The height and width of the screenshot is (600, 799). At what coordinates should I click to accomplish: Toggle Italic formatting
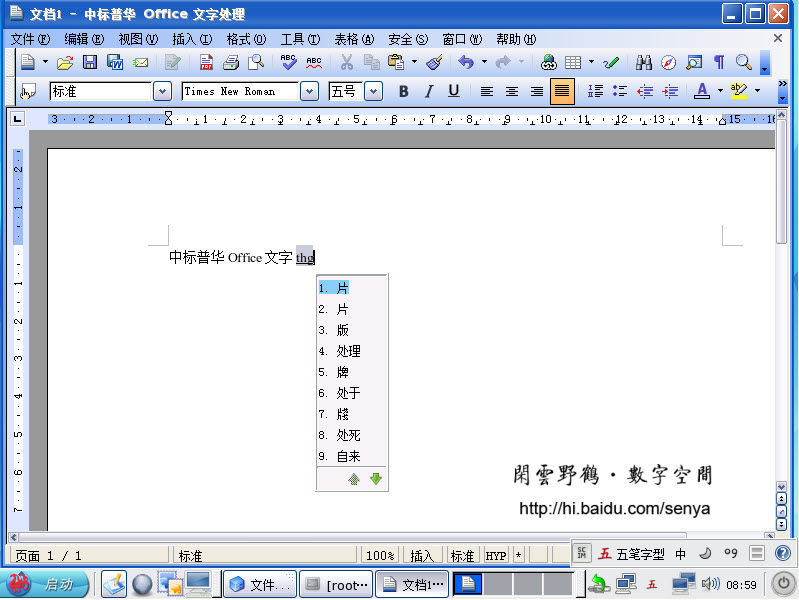(x=429, y=91)
